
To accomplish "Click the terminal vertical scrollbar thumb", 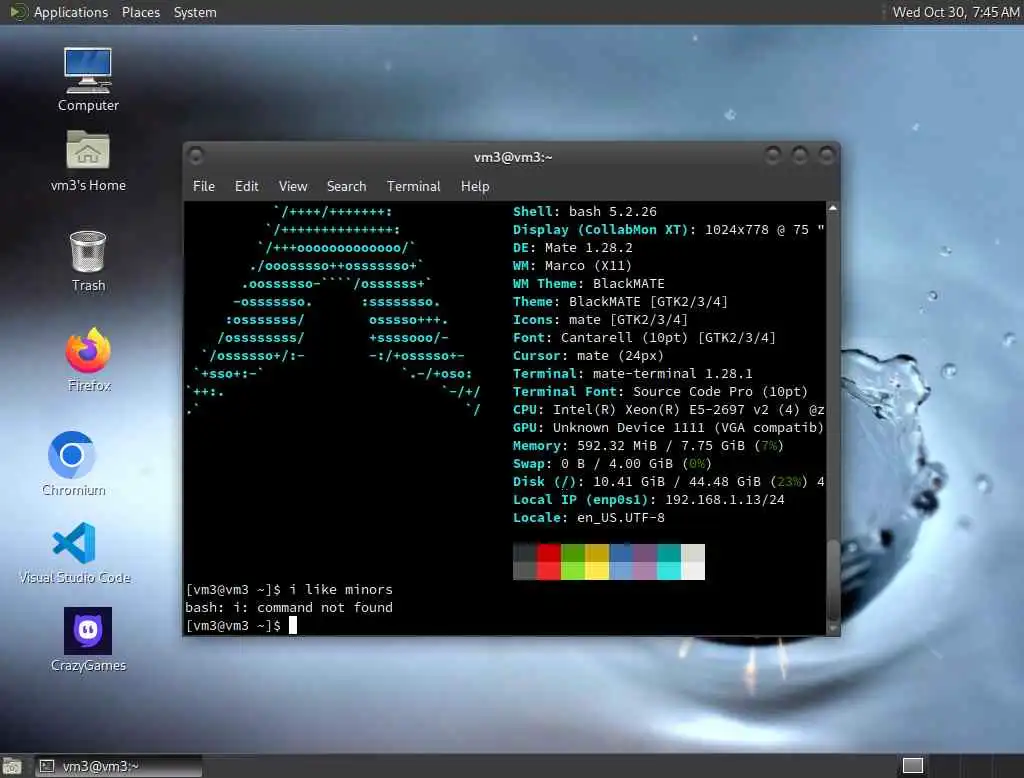I will click(833, 580).
